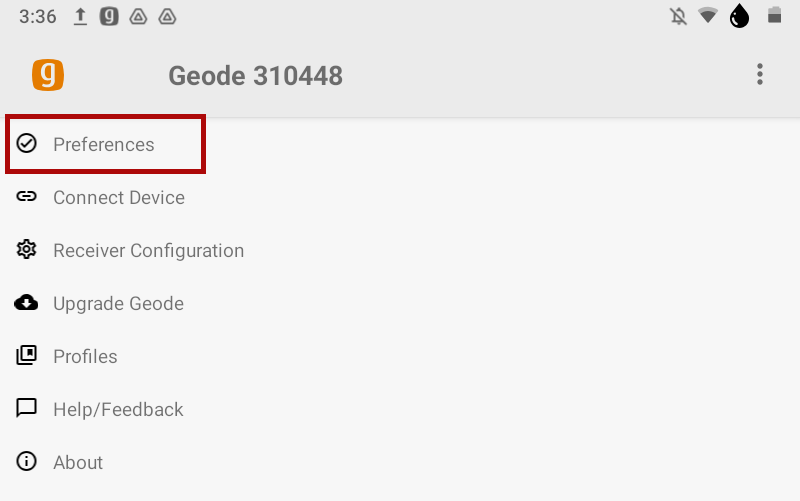
Task: Go to Profiles
Action: click(x=85, y=357)
